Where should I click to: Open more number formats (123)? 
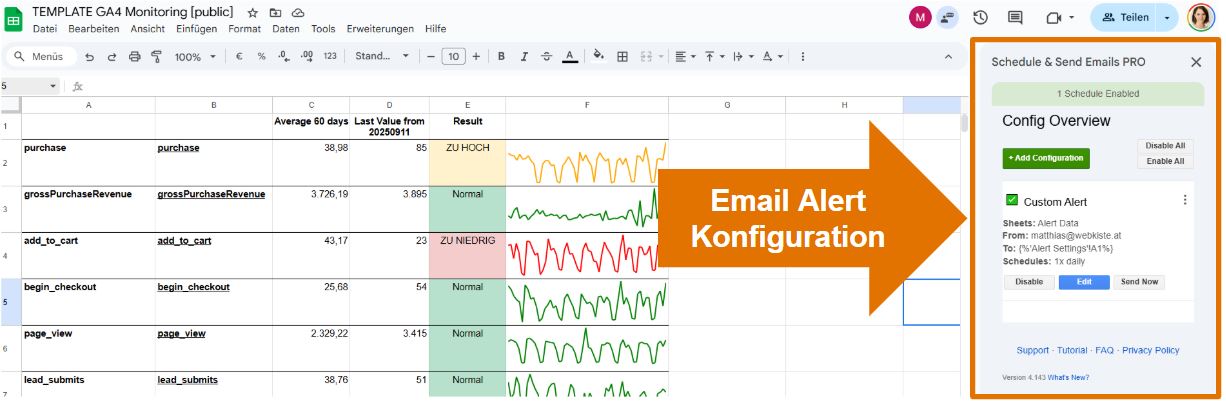(x=330, y=57)
